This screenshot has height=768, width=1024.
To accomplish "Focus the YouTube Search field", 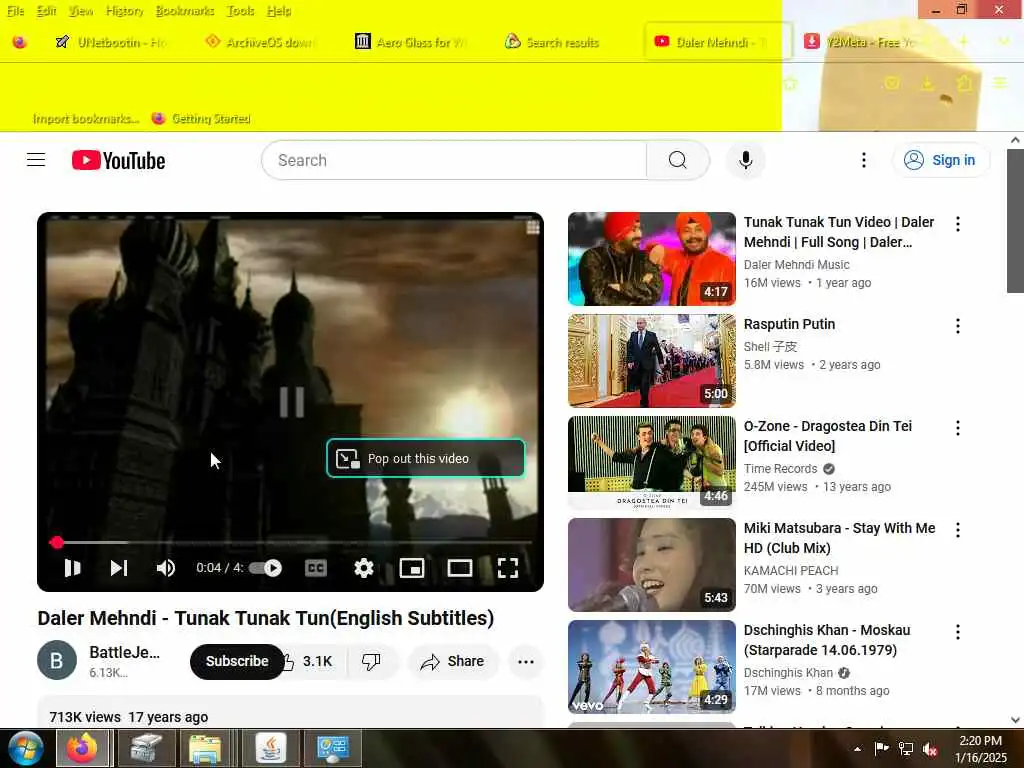I will pyautogui.click(x=454, y=160).
